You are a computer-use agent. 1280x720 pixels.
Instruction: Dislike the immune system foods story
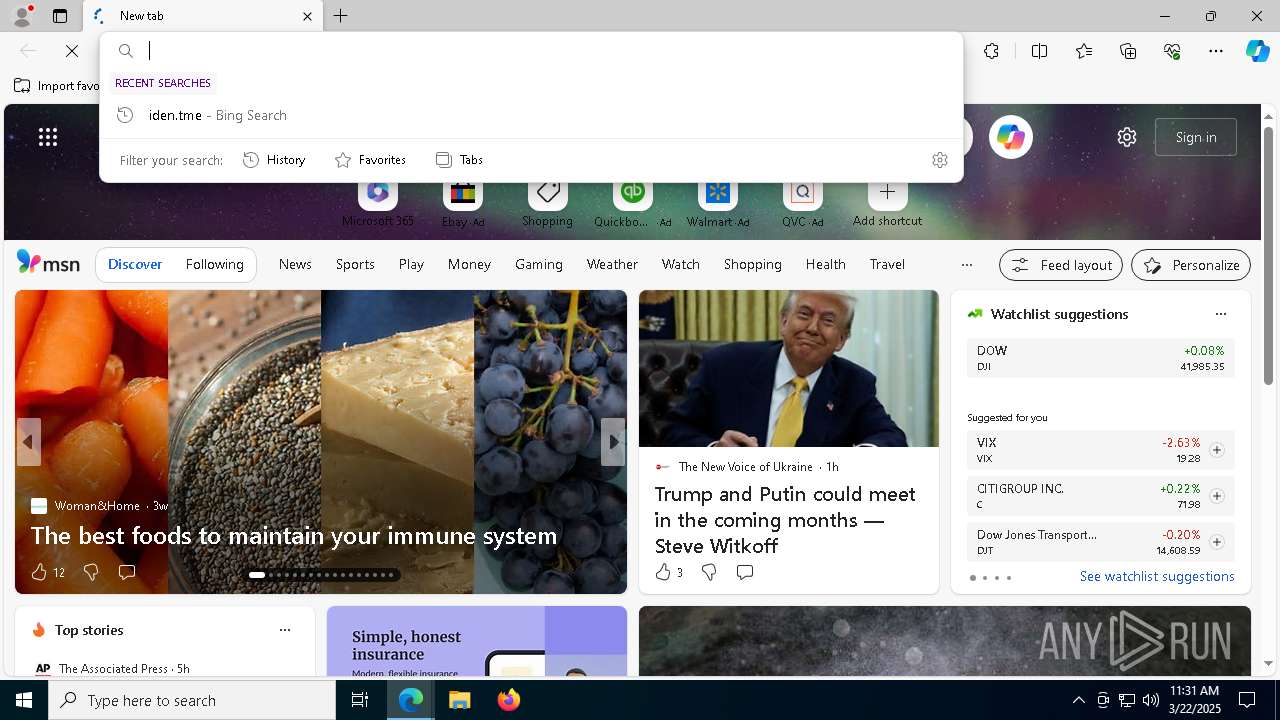(x=91, y=572)
